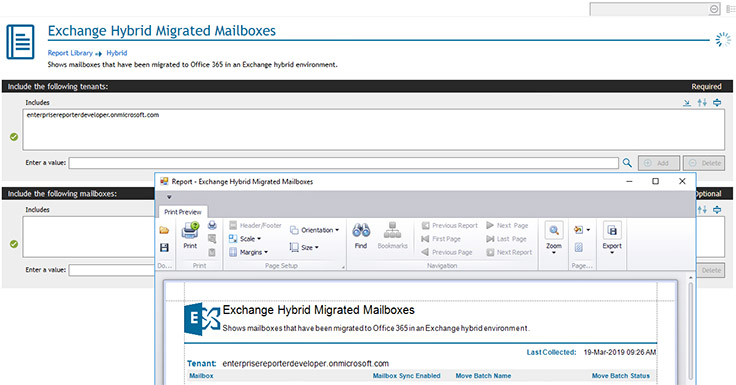
Task: Open the Margins dropdown
Action: 248,252
